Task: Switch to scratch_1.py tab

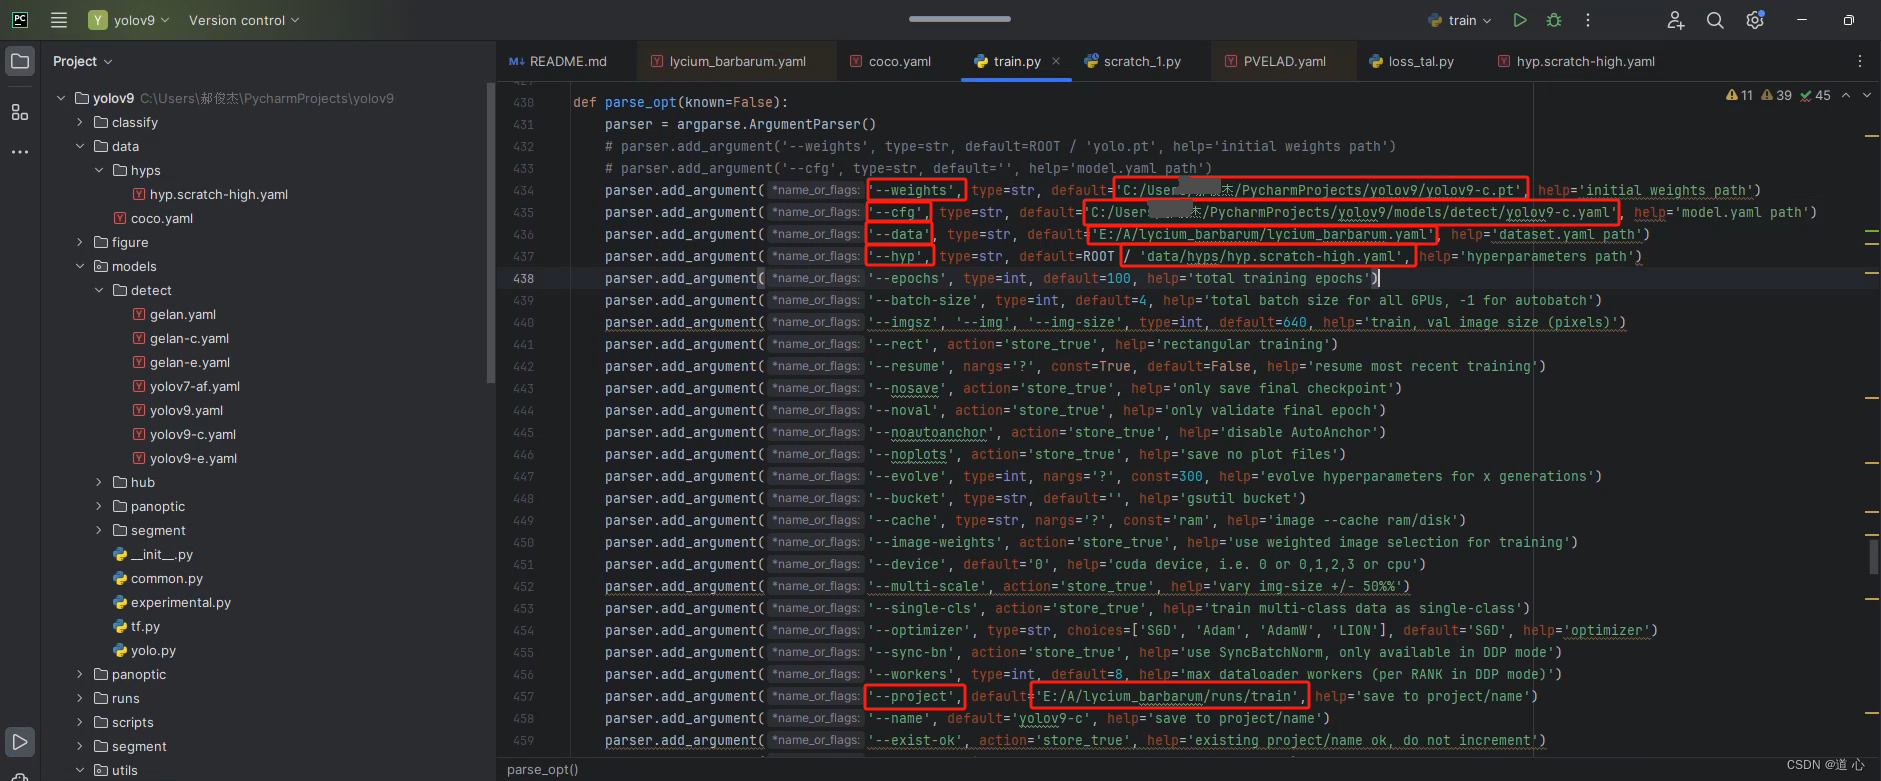Action: click(x=1133, y=61)
